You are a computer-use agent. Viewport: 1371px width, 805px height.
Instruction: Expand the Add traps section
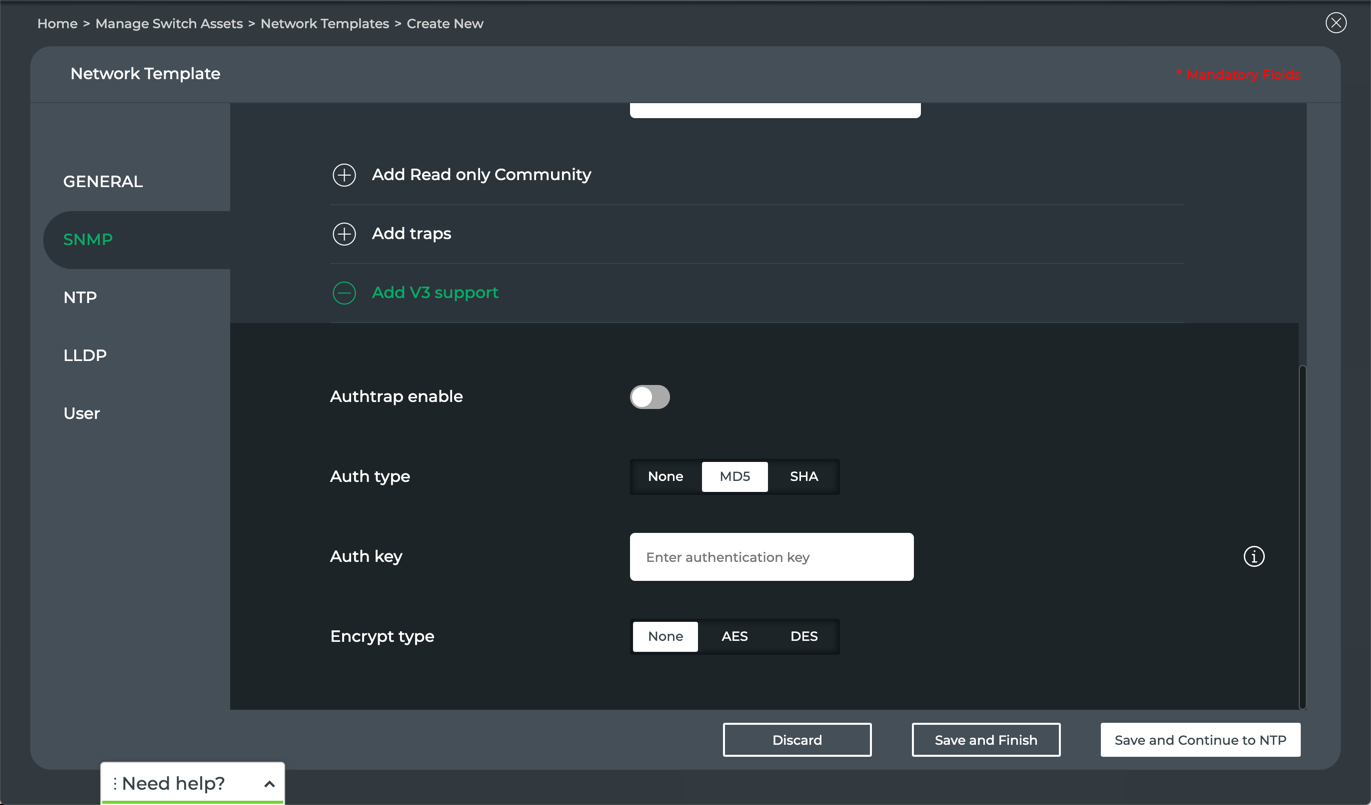[411, 234]
